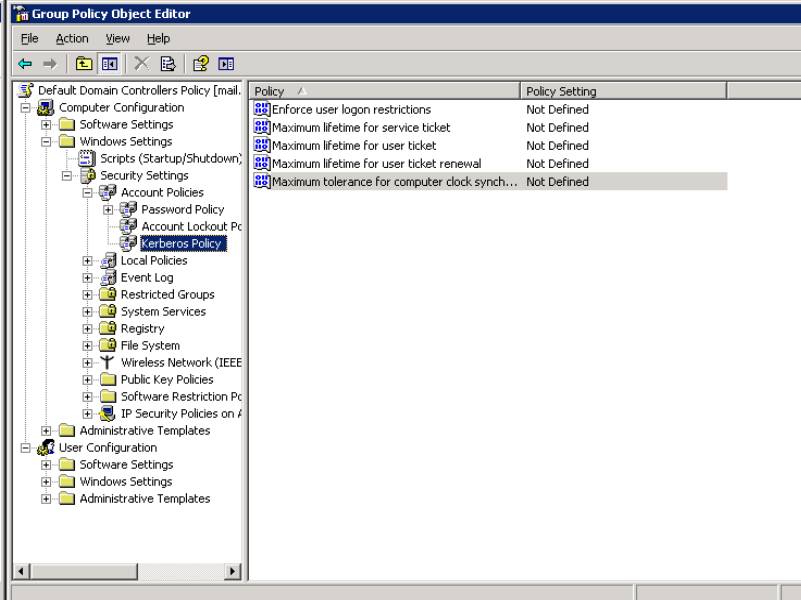Click the Account Lockout Policy icon
Image resolution: width=801 pixels, height=600 pixels.
(128, 226)
